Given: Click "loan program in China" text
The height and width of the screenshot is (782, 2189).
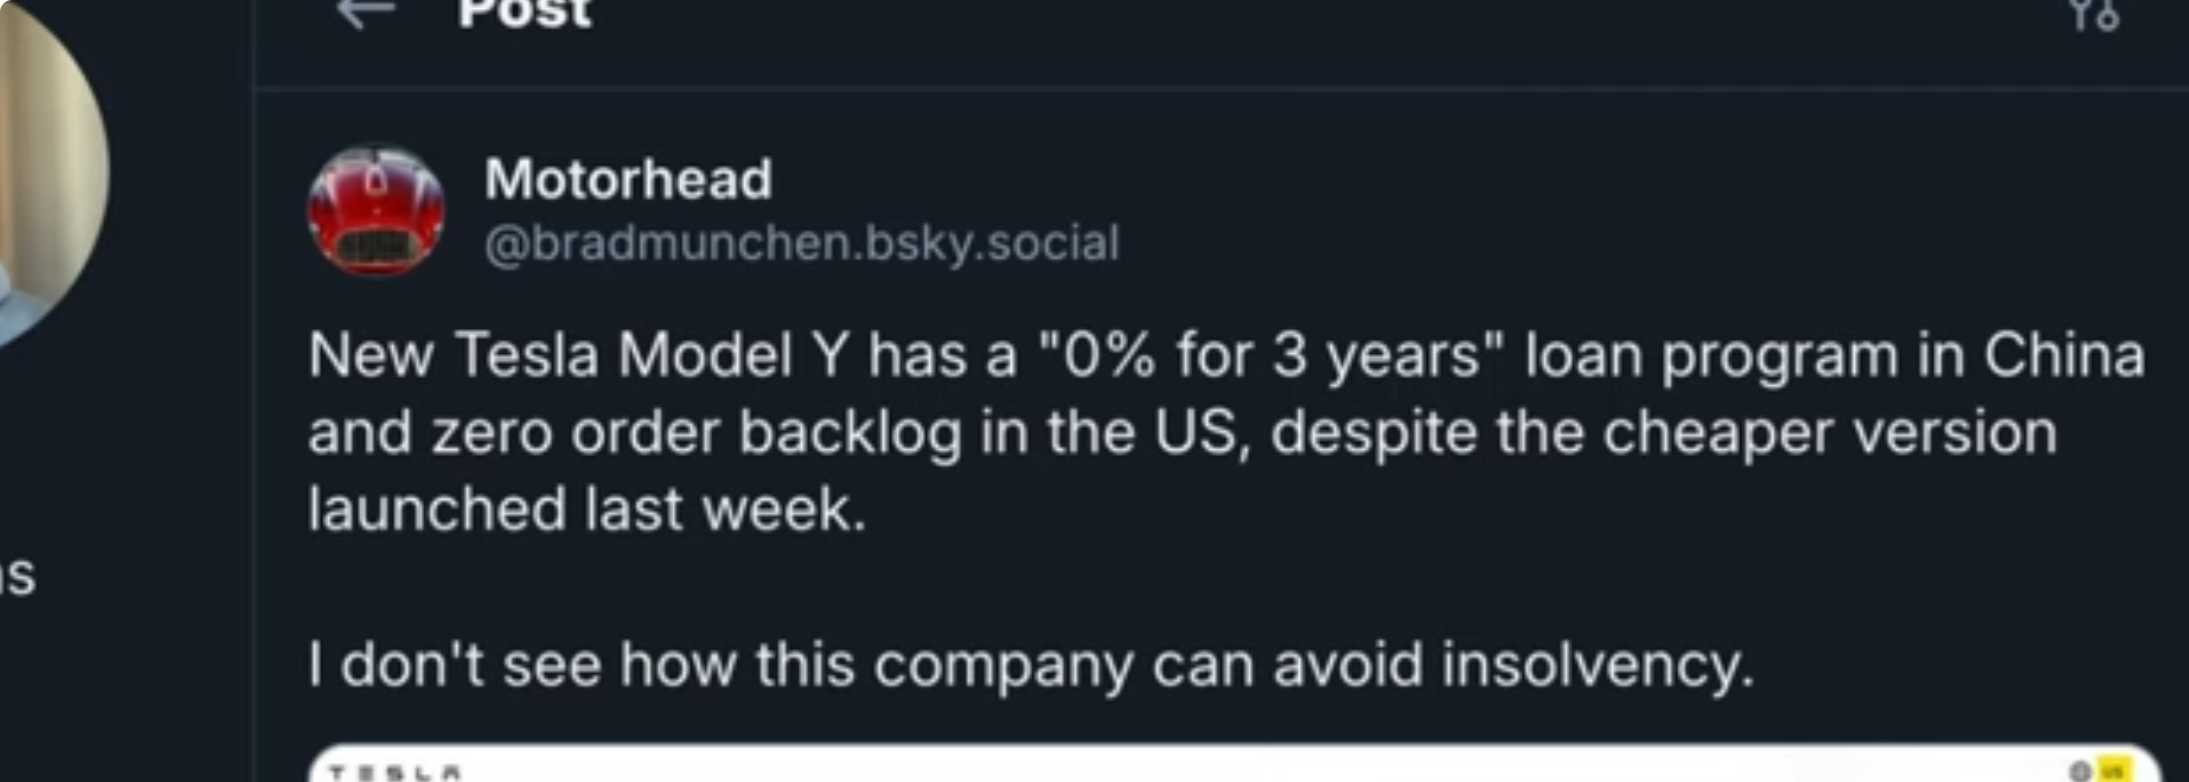Looking at the screenshot, I should [1834, 355].
